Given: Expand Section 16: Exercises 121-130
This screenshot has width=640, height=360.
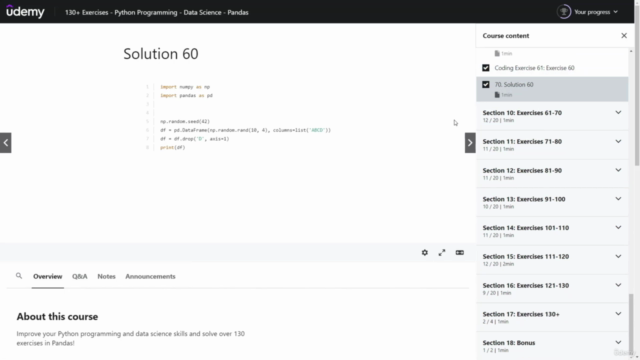Looking at the screenshot, I should point(552,289).
